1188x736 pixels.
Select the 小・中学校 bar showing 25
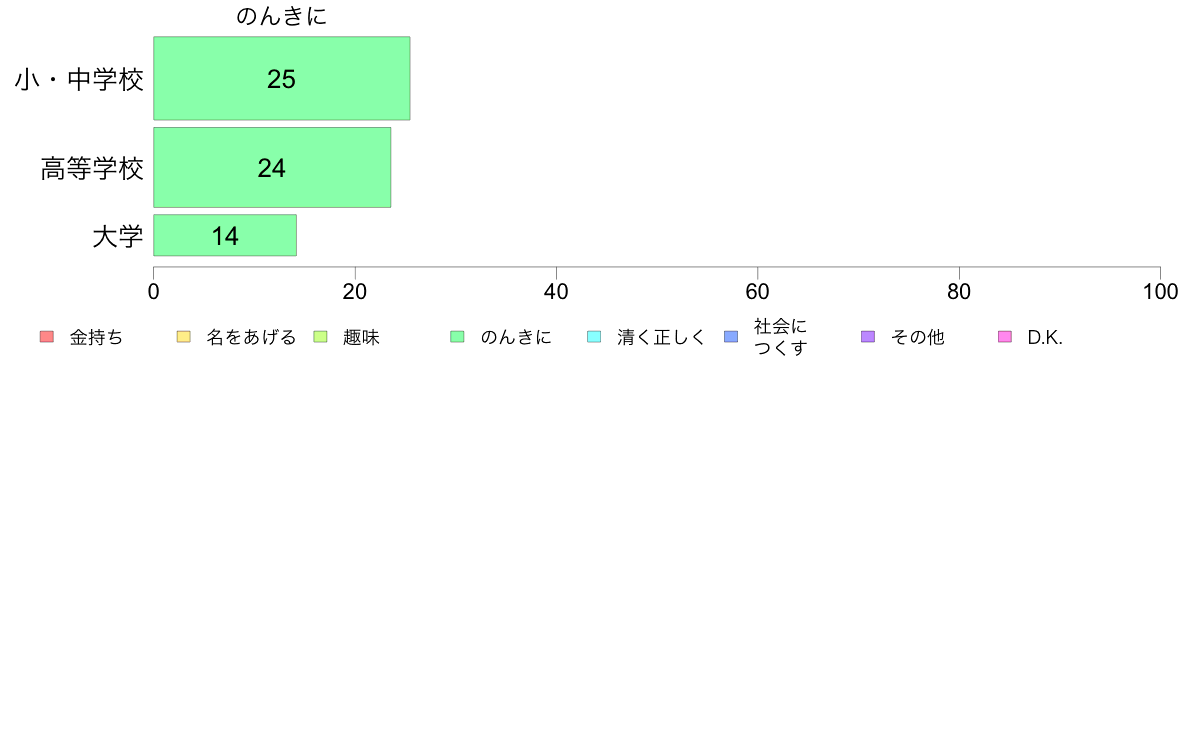pyautogui.click(x=282, y=78)
